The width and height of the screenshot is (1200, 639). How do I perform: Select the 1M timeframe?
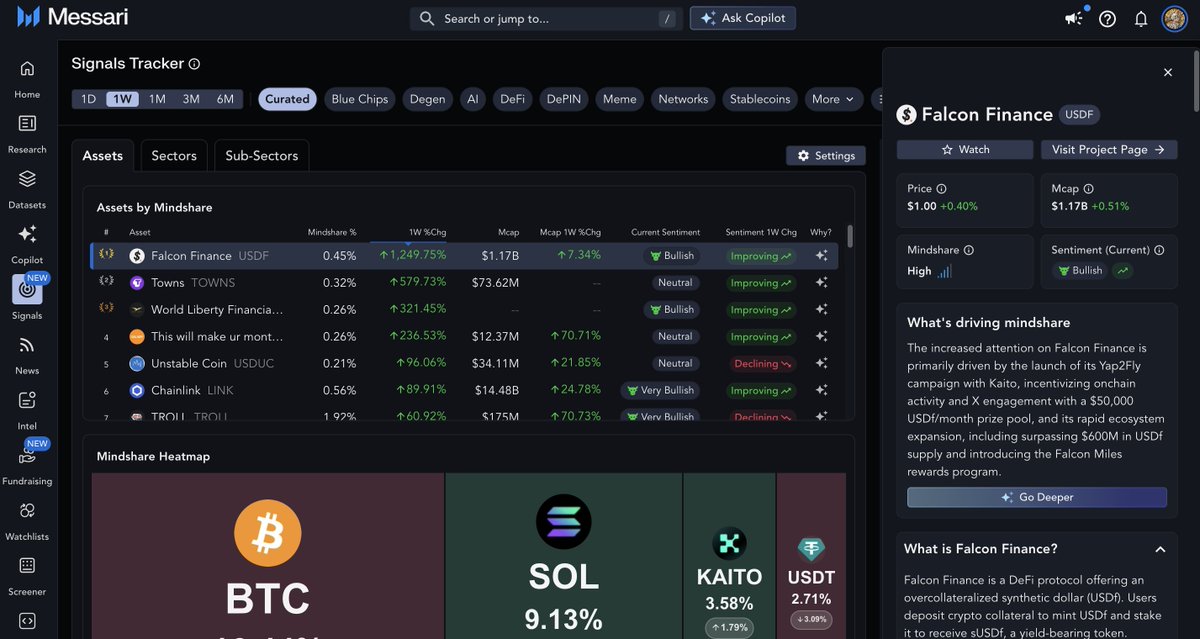(x=157, y=99)
